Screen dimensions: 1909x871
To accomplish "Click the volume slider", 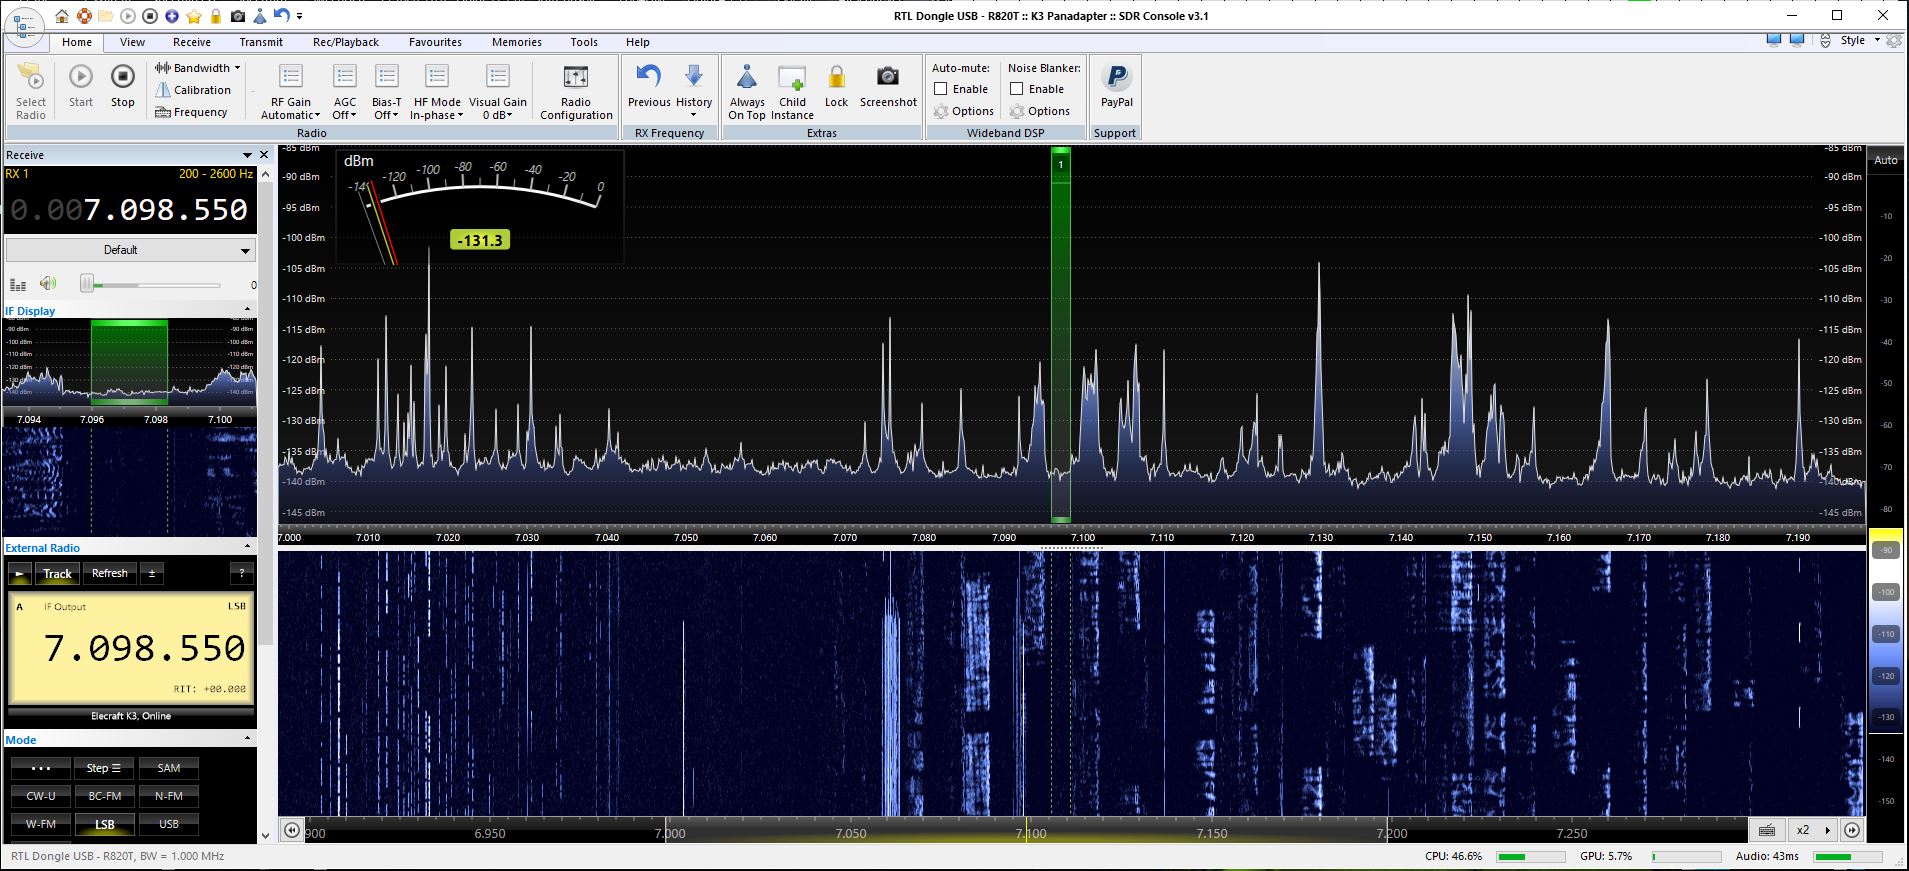I will [150, 285].
